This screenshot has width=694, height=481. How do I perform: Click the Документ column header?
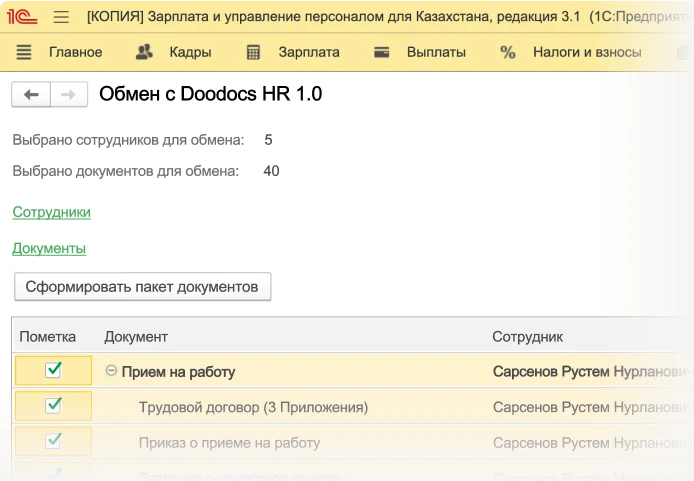(x=136, y=337)
